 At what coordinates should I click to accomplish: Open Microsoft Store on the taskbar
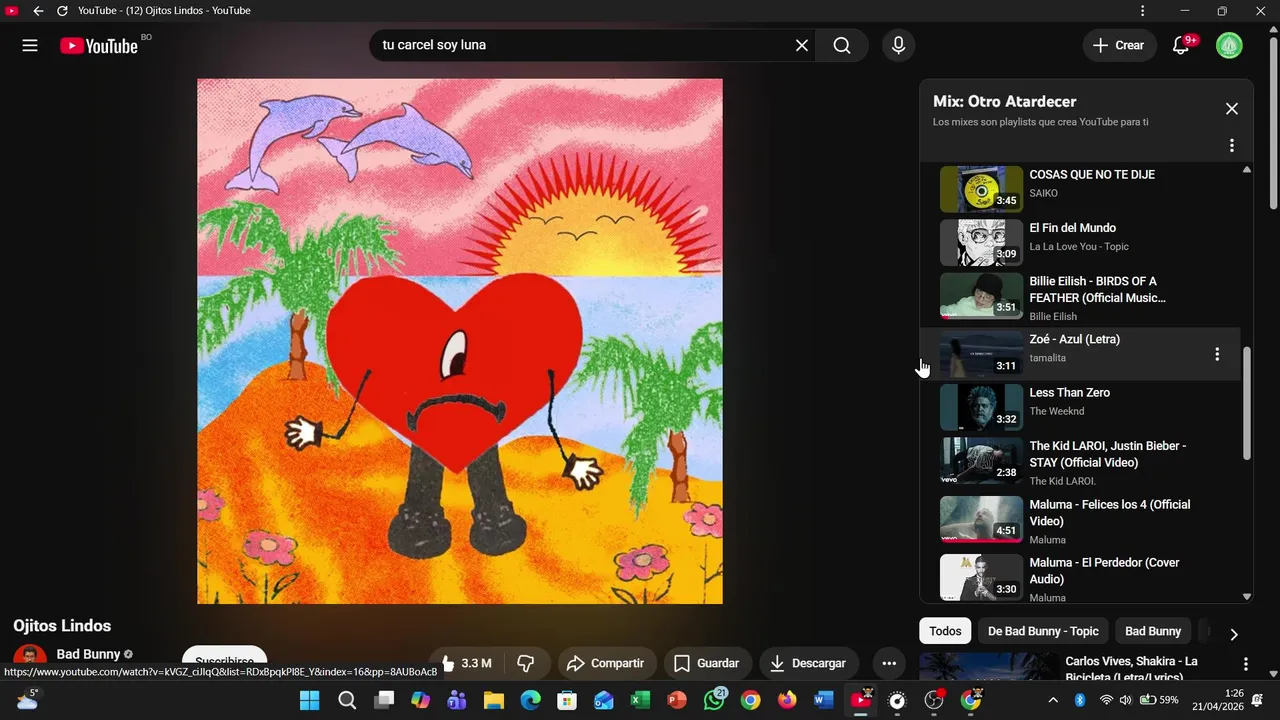[x=567, y=700]
